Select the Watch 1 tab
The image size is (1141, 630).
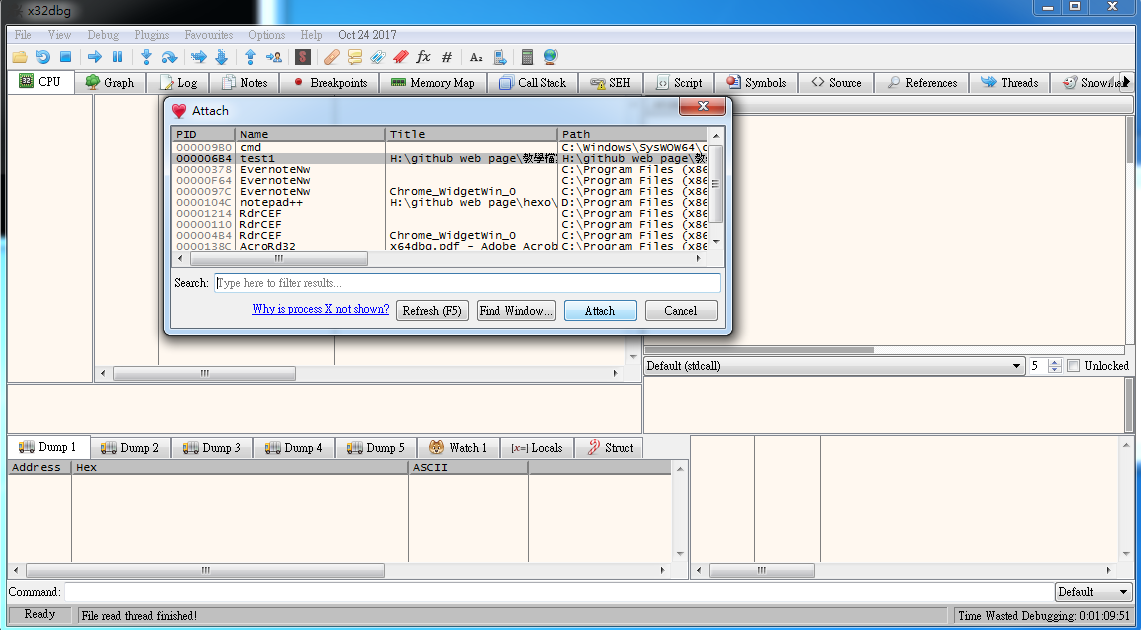pyautogui.click(x=458, y=448)
